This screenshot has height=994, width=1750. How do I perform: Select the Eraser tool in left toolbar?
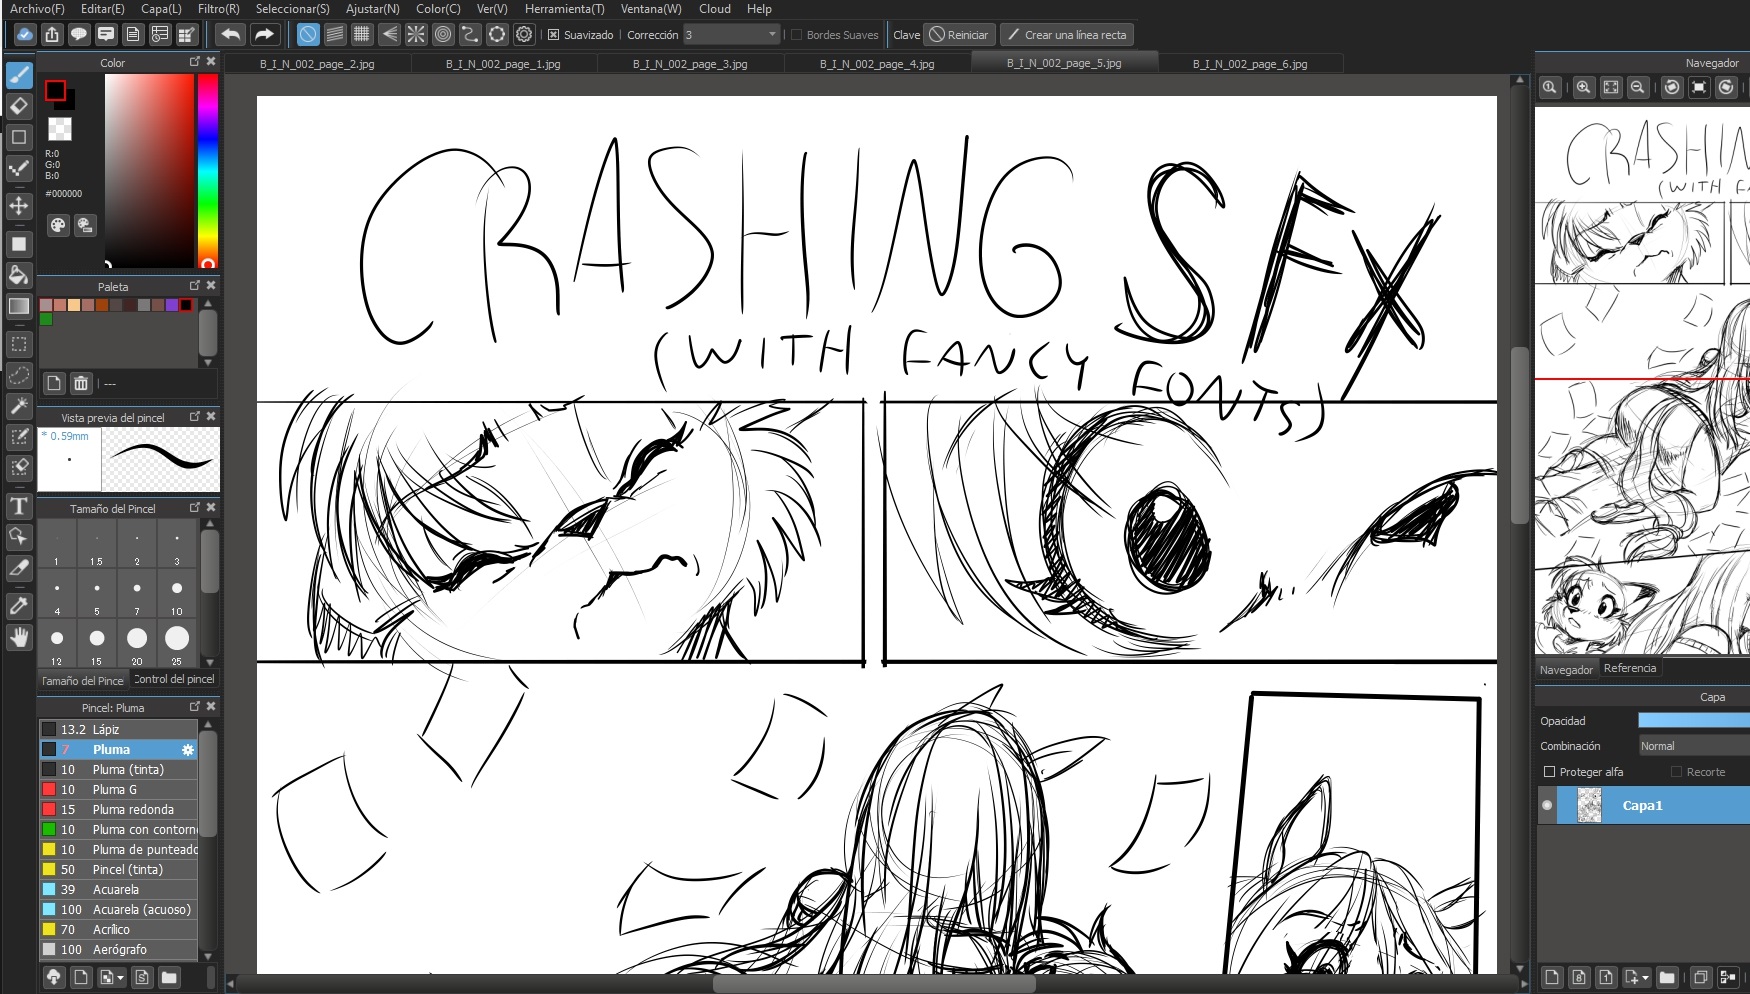coord(19,106)
